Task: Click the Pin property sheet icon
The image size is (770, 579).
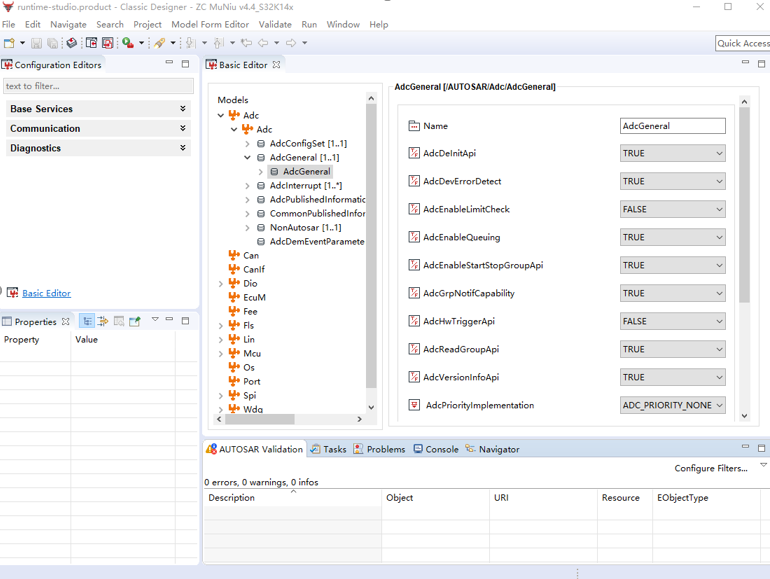Action: coord(134,321)
